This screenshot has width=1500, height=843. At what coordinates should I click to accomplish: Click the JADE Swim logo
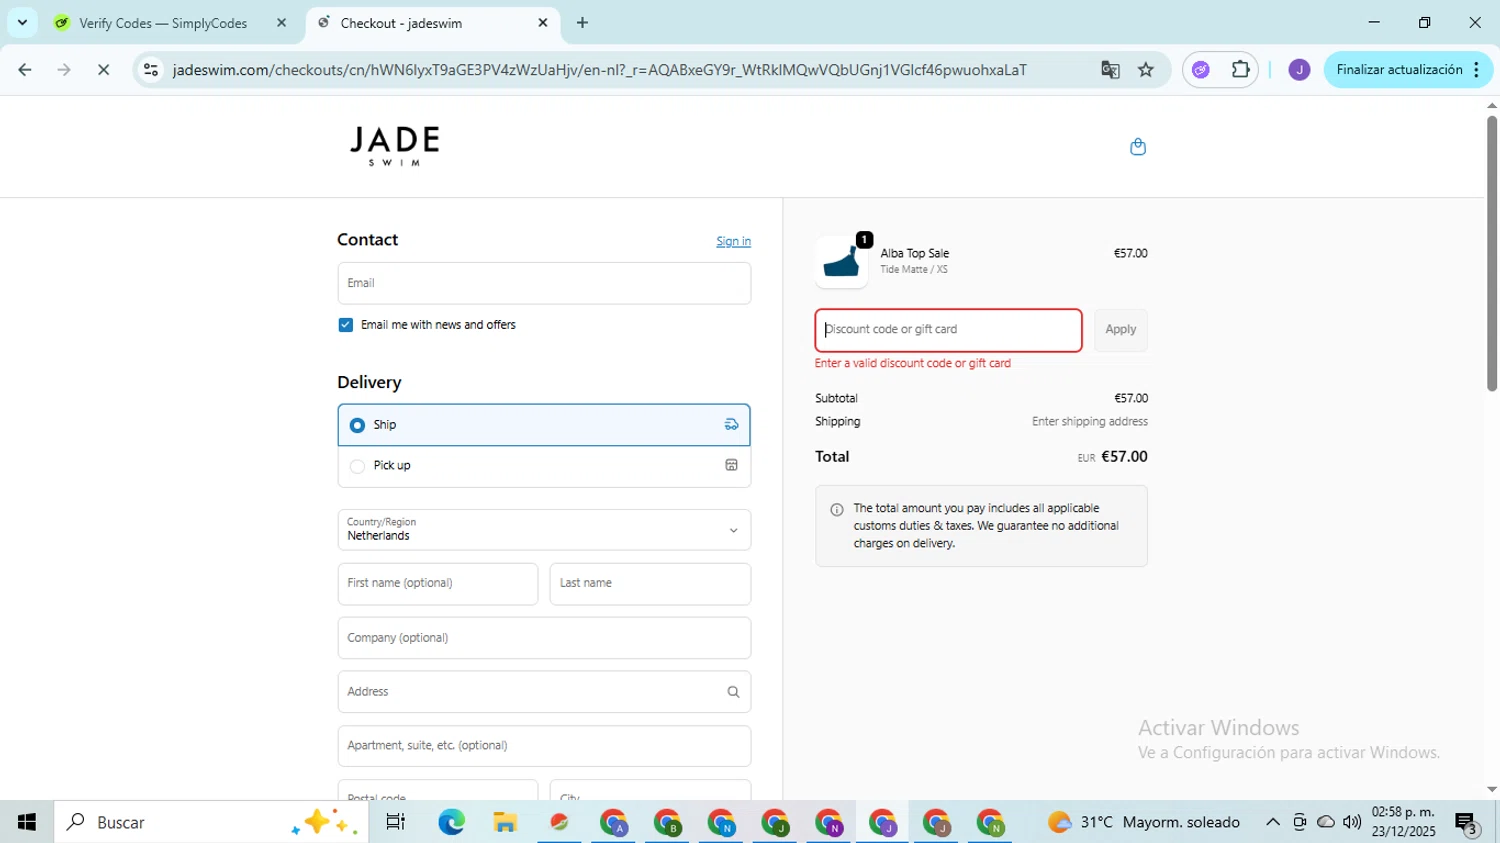(x=394, y=146)
